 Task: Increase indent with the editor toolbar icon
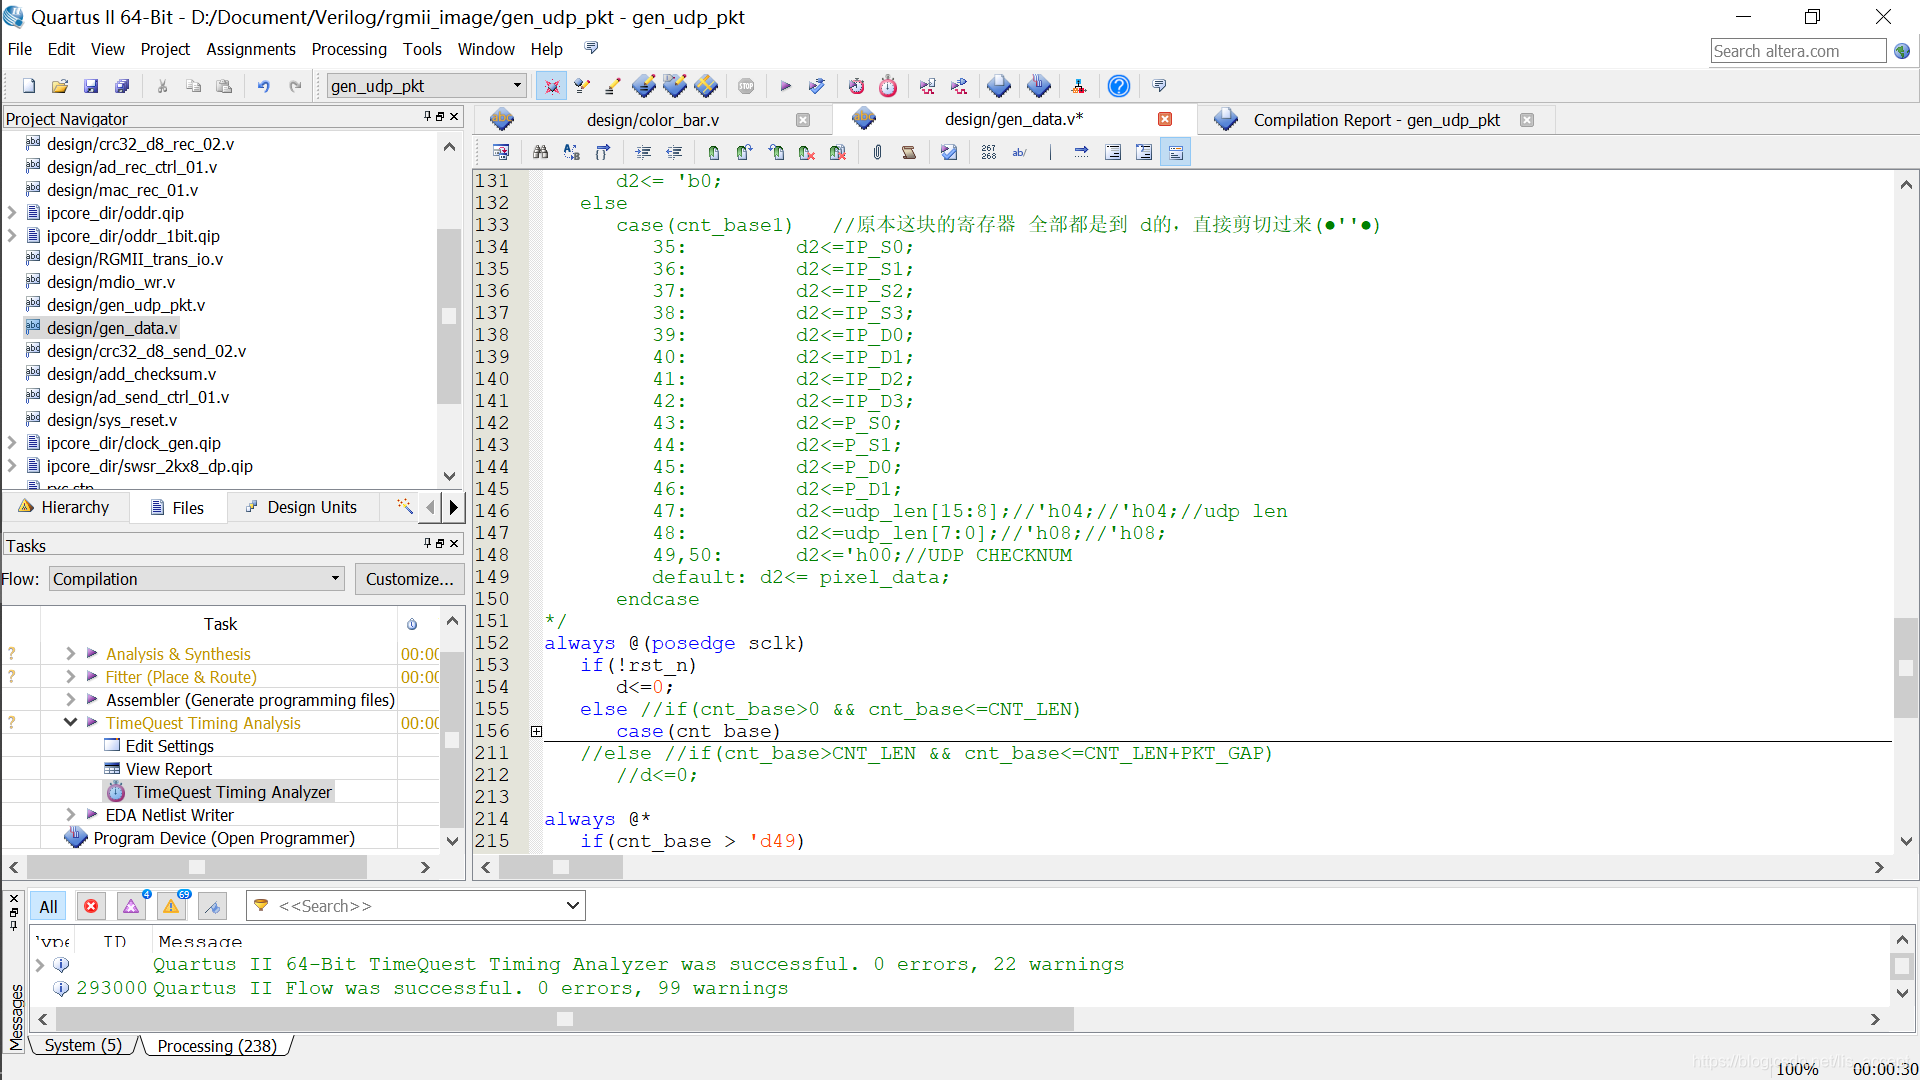coord(643,152)
